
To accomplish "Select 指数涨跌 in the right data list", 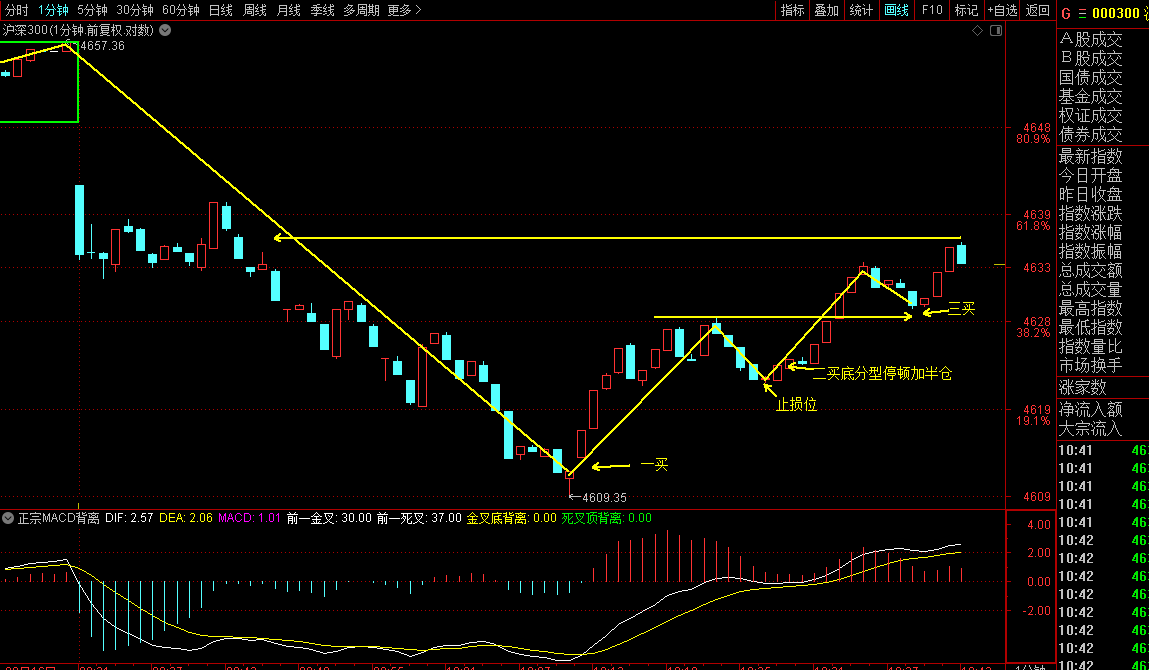I will (x=1090, y=213).
